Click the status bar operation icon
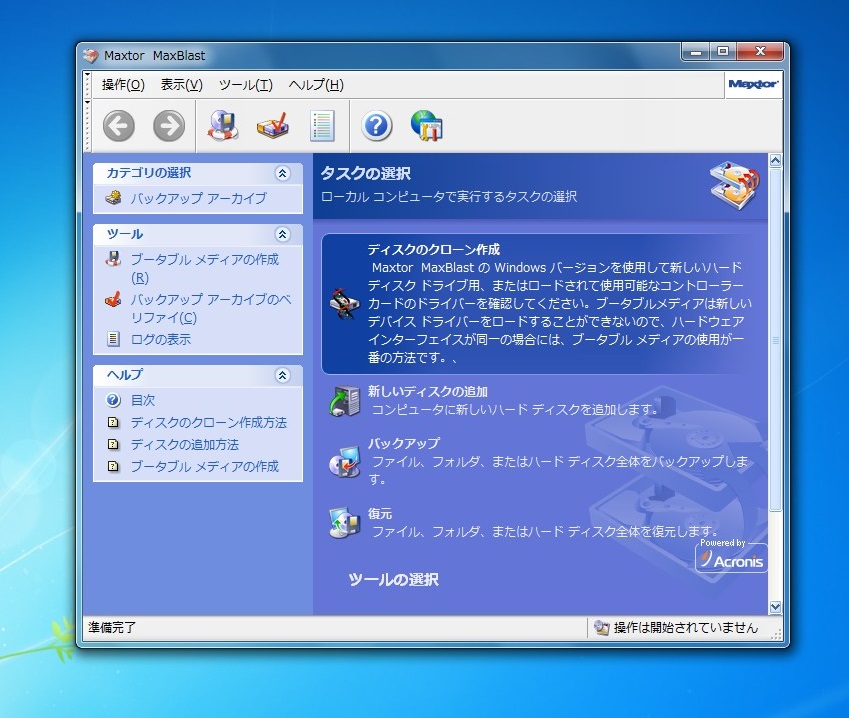This screenshot has width=849, height=718. [601, 628]
